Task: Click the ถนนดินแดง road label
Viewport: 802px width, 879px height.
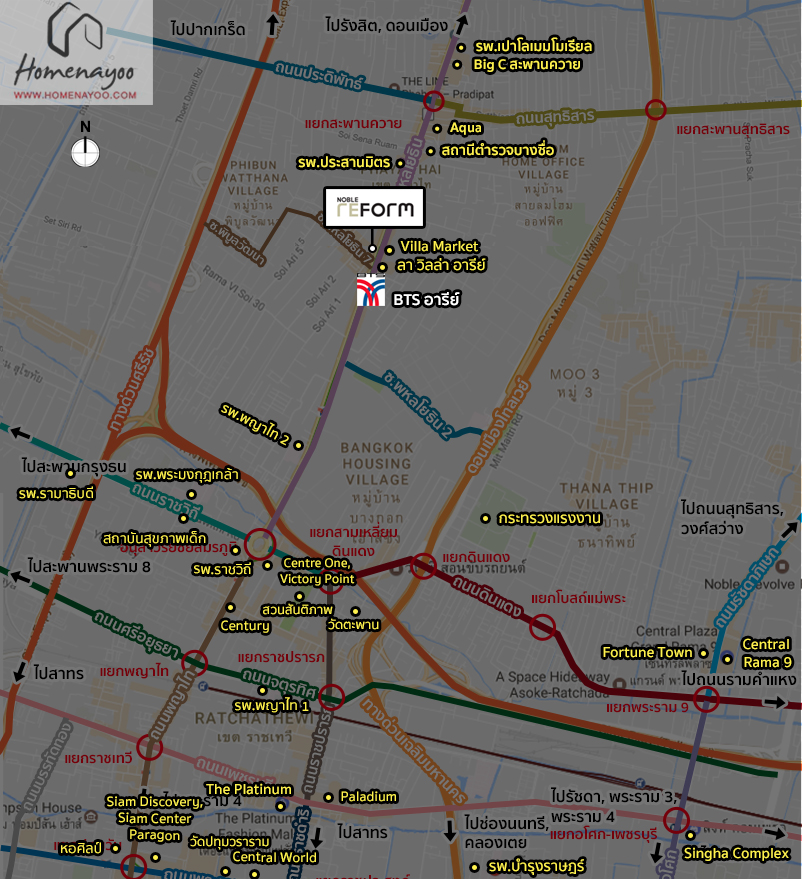Action: point(489,598)
